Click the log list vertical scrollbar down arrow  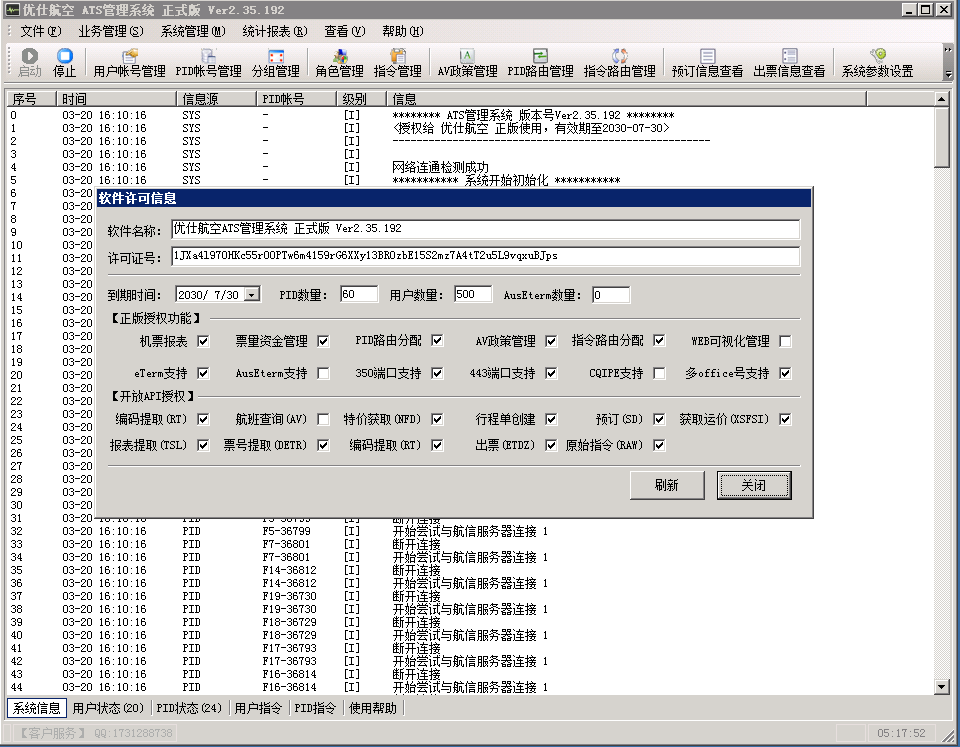[942, 686]
